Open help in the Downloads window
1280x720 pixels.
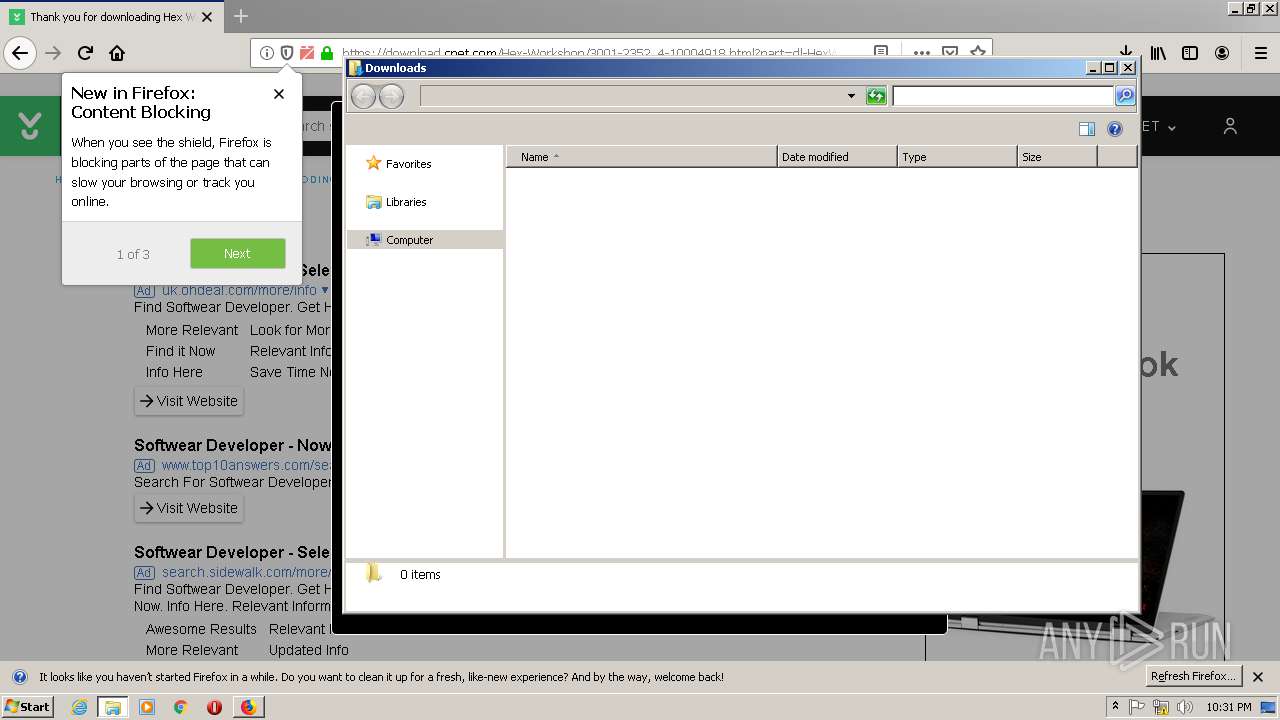(x=1115, y=128)
